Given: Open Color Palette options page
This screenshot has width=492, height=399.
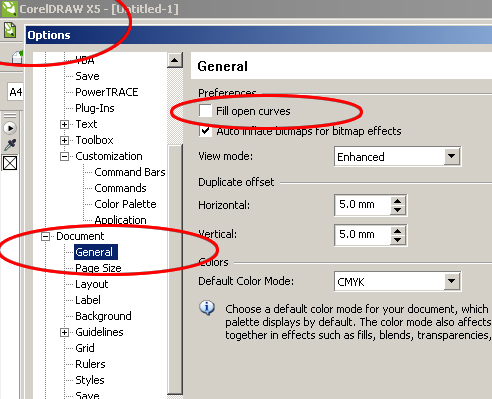Looking at the screenshot, I should point(125,204).
